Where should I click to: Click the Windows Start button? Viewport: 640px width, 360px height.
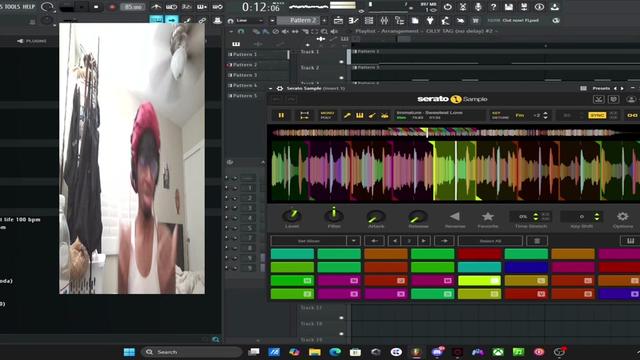(x=129, y=352)
